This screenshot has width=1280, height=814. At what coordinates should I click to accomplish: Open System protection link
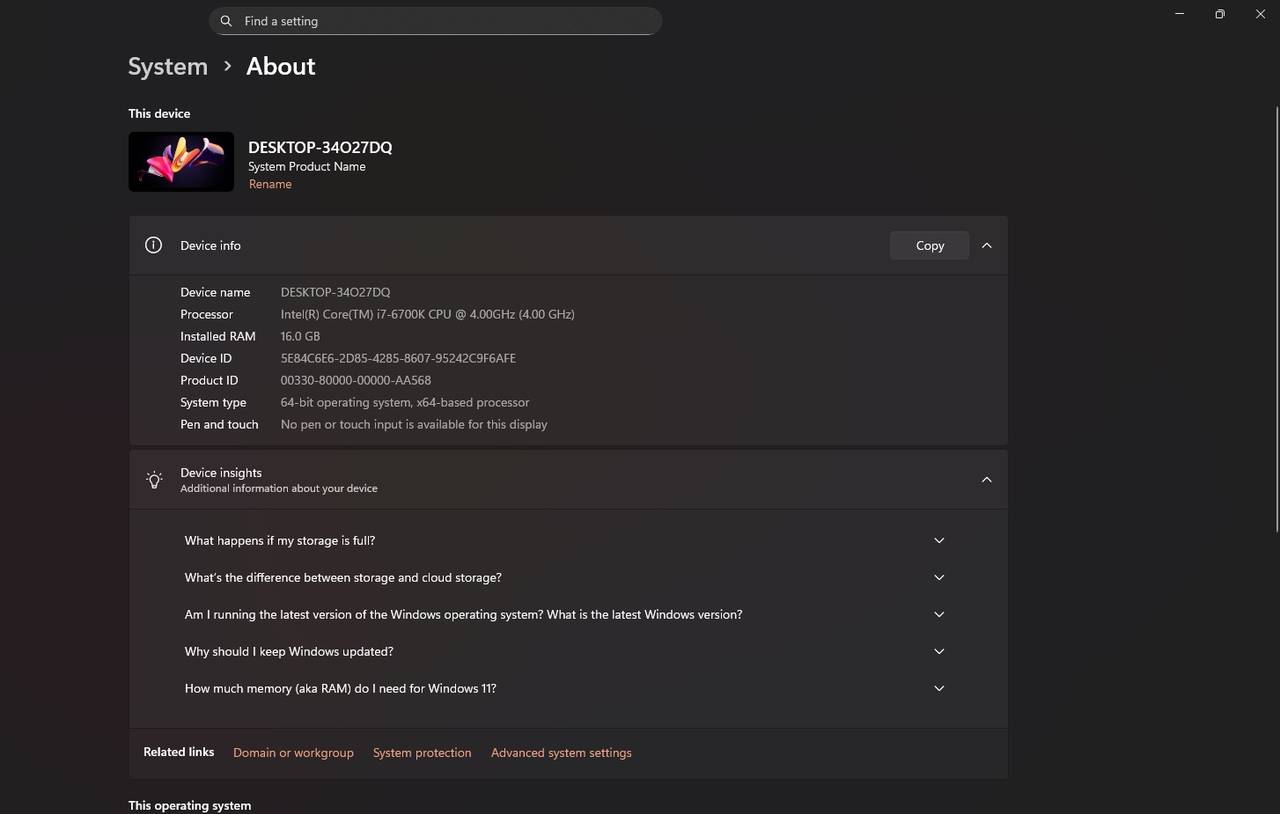[x=422, y=753]
